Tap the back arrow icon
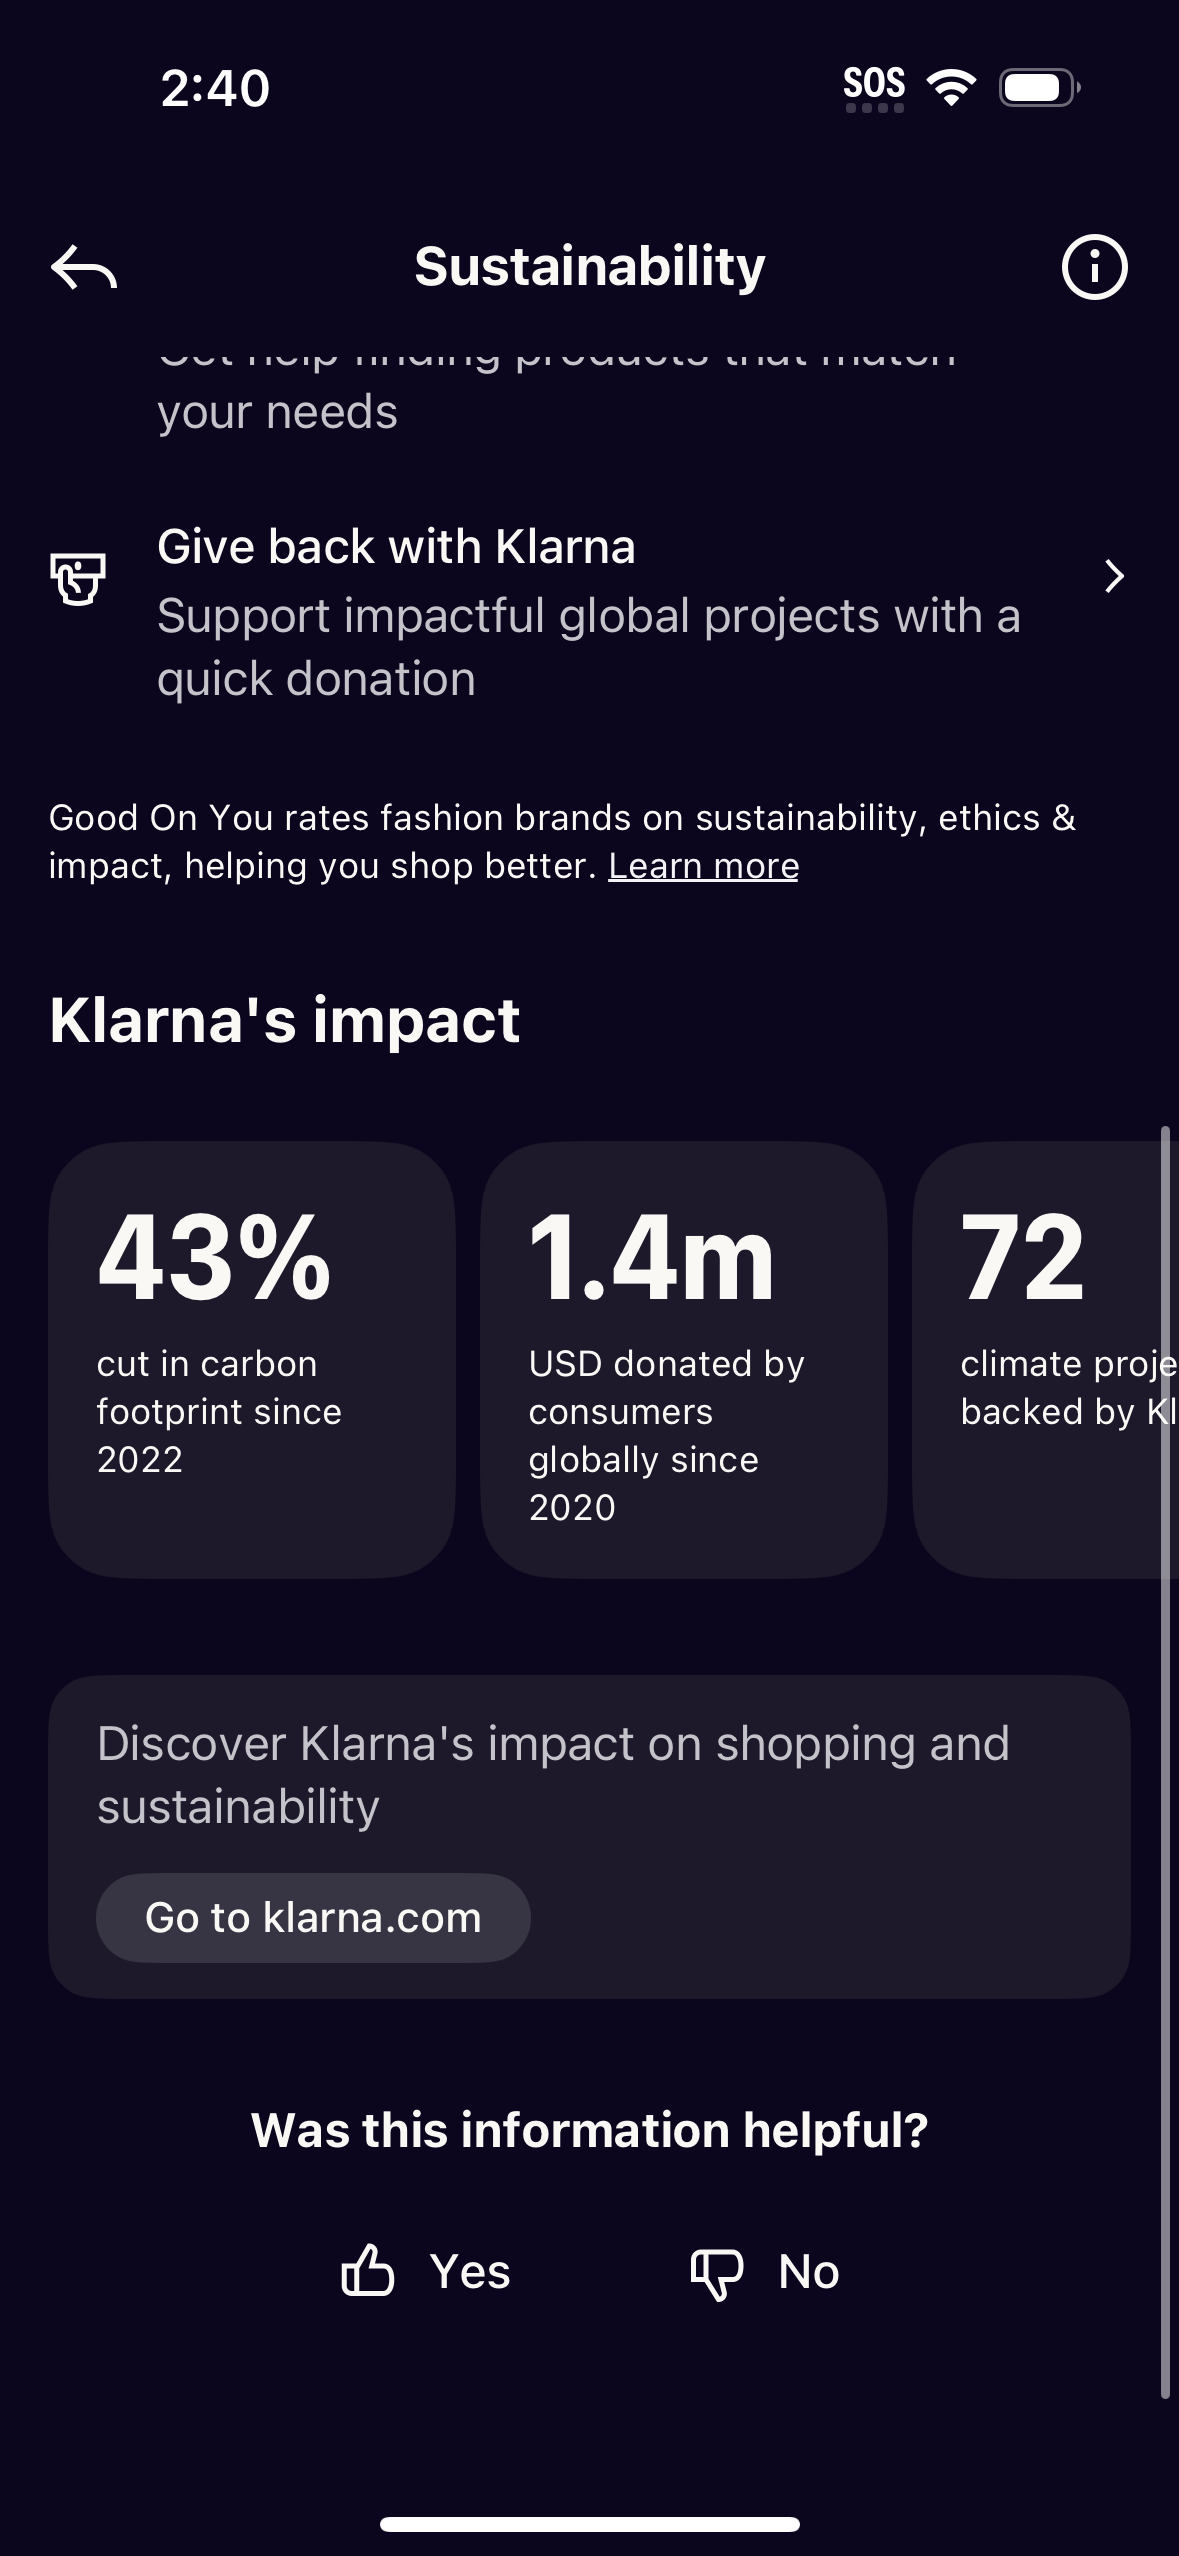This screenshot has height=2556, width=1179. (84, 266)
